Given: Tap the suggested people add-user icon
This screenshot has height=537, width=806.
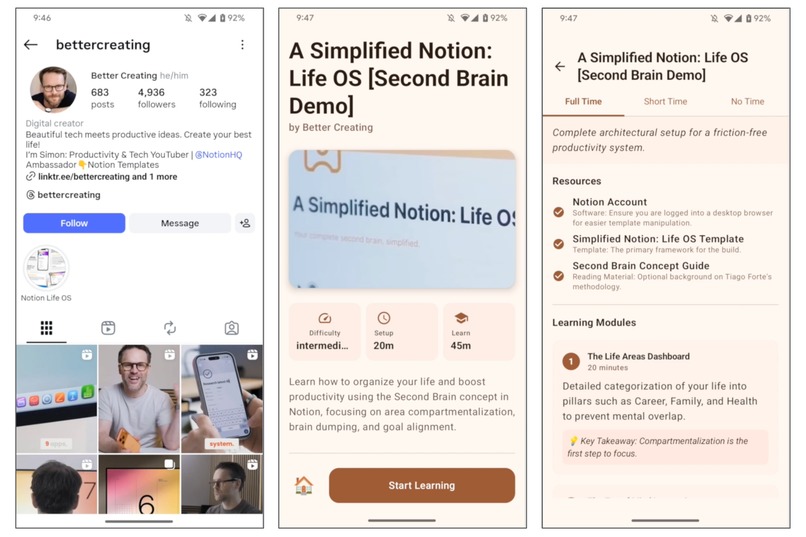Looking at the screenshot, I should 245,223.
